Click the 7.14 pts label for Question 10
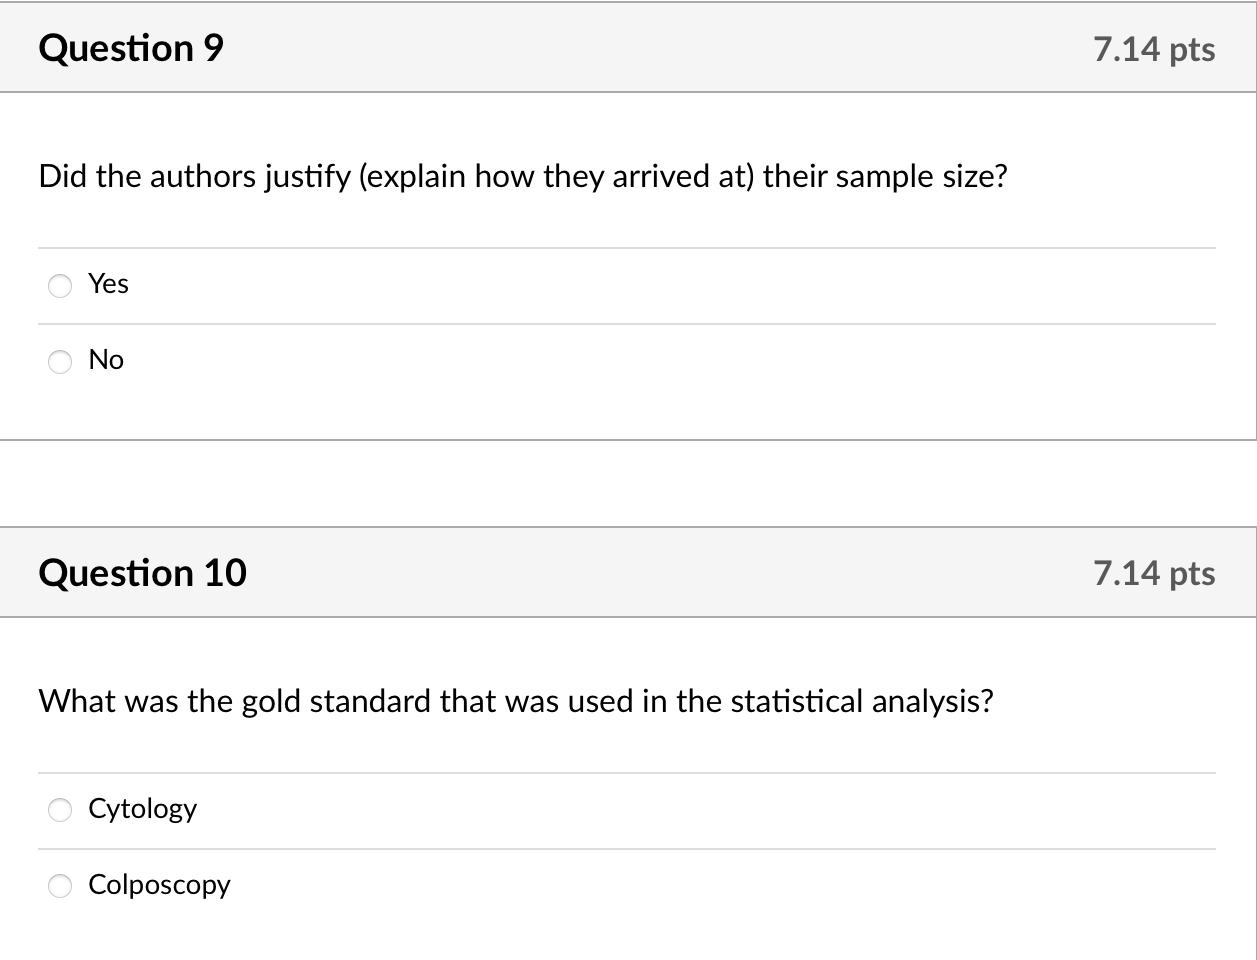The height and width of the screenshot is (960, 1257). [1154, 574]
